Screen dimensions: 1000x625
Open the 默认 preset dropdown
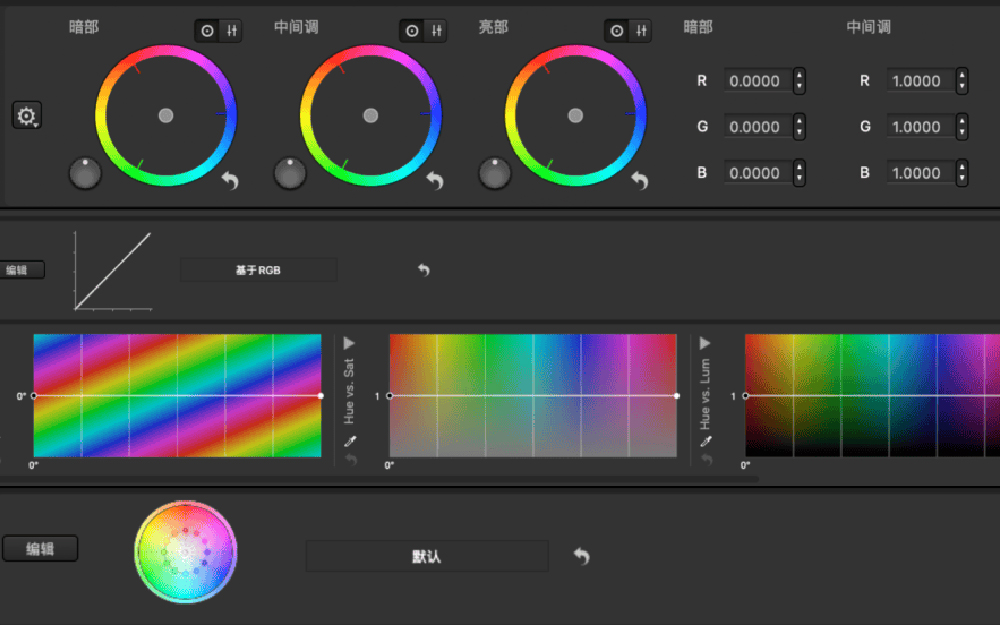pos(427,556)
